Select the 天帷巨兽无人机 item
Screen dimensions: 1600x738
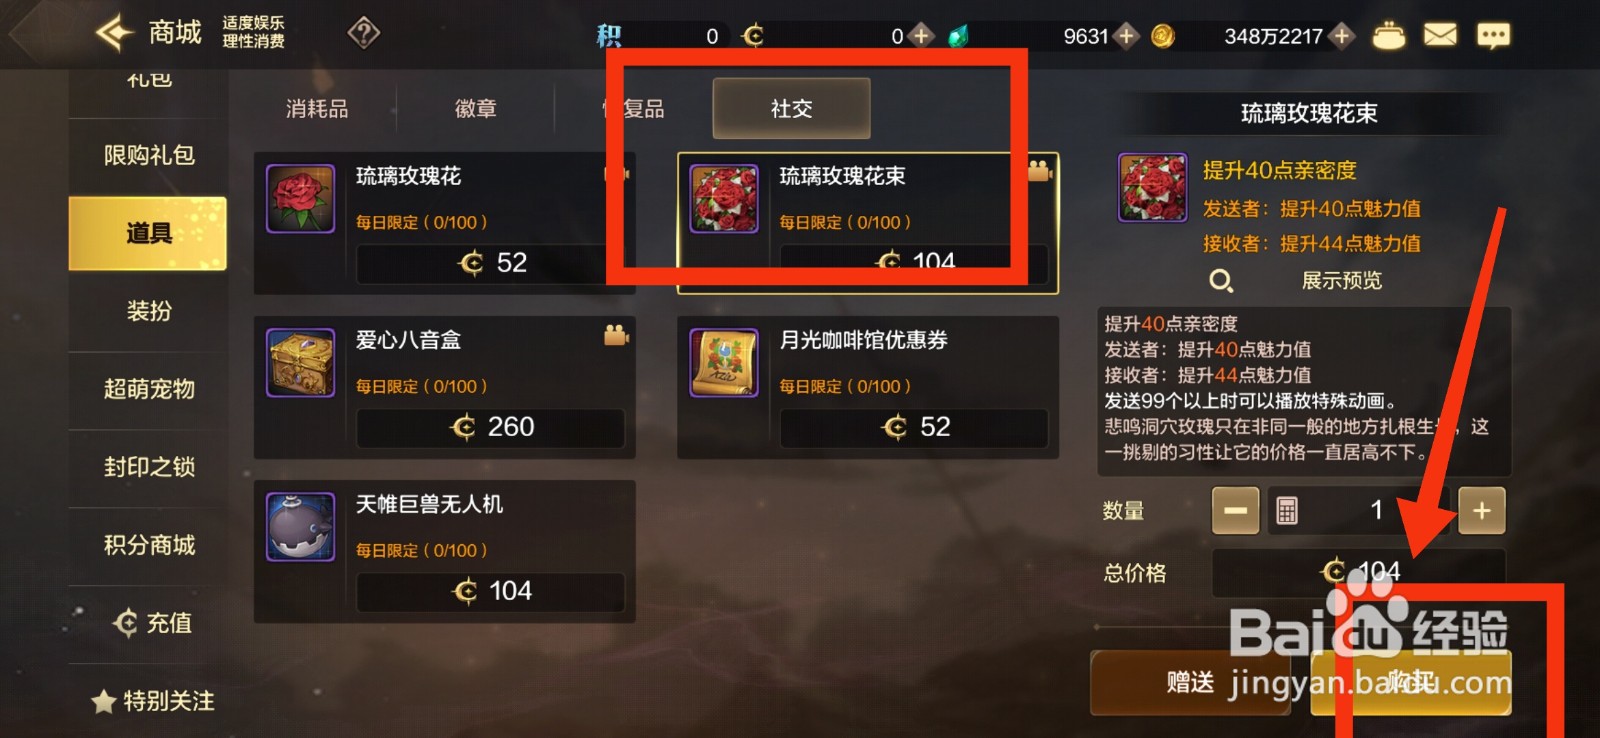pyautogui.click(x=445, y=552)
